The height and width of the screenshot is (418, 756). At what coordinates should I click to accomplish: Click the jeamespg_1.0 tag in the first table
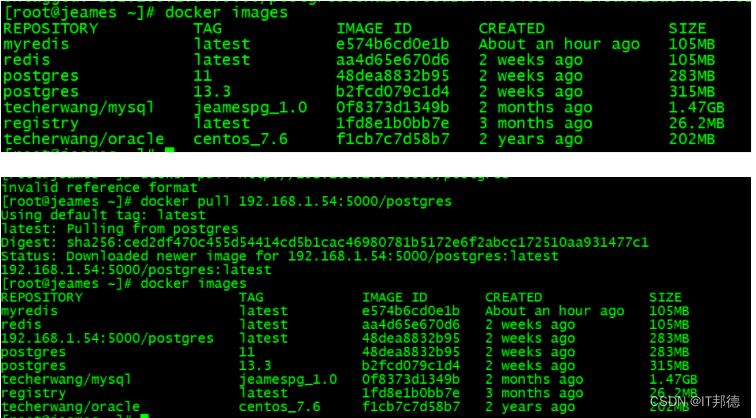(x=251, y=107)
